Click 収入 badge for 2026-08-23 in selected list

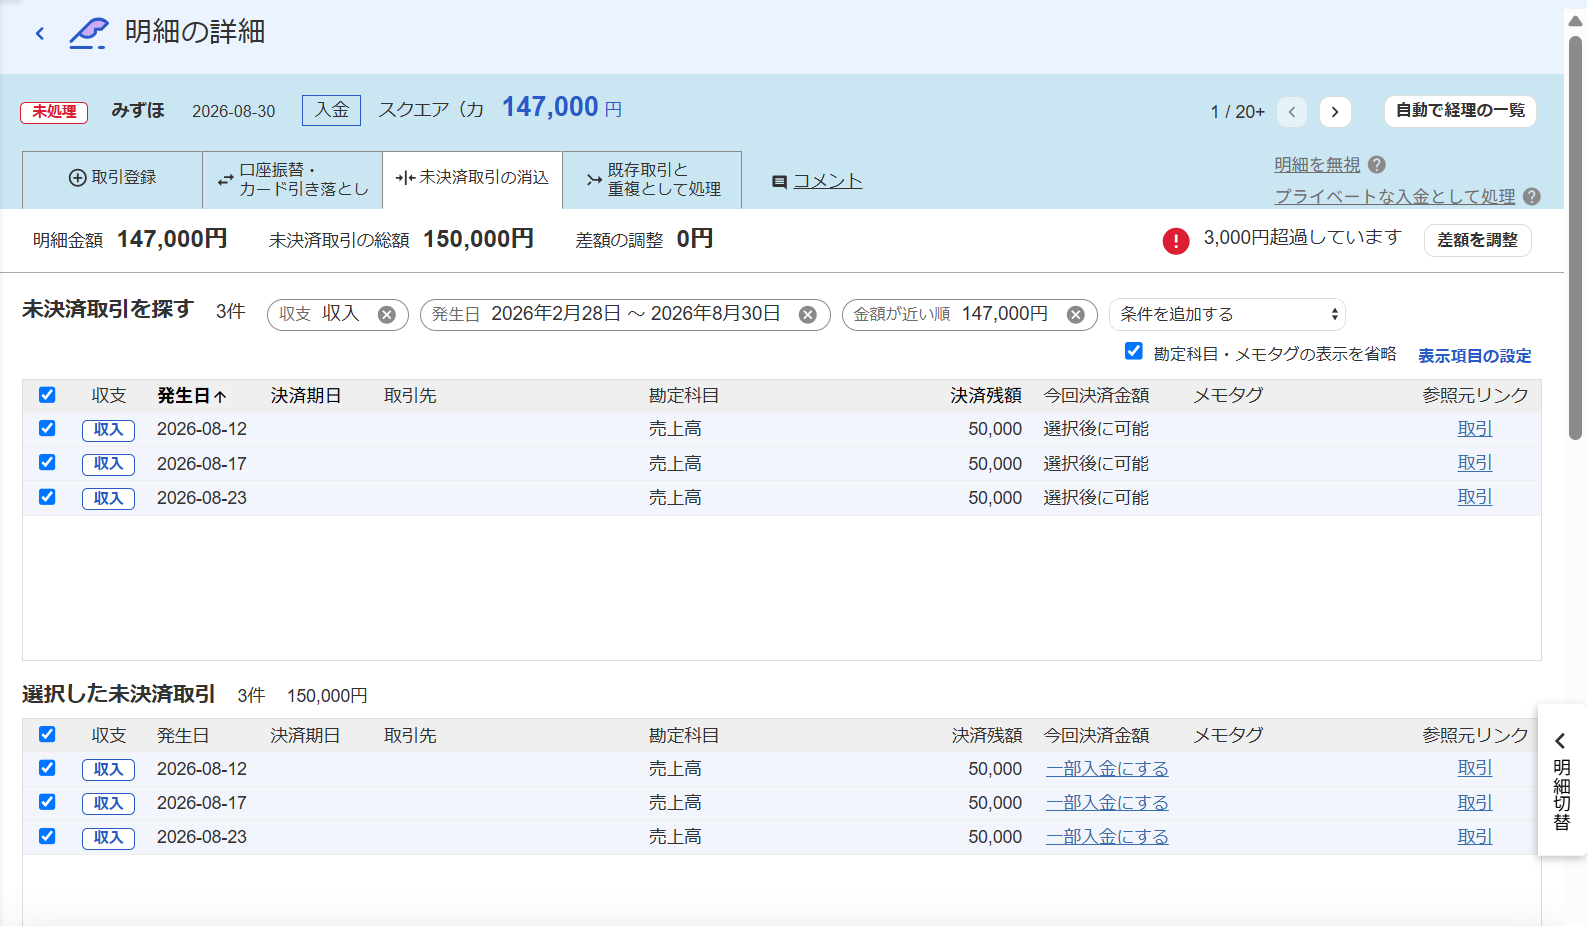(108, 838)
